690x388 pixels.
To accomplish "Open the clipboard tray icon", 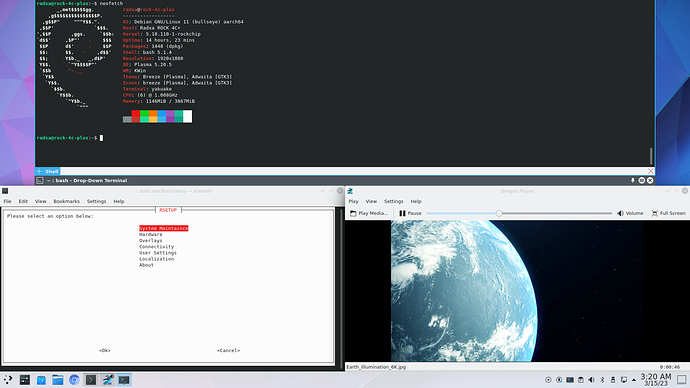I will (x=580, y=380).
